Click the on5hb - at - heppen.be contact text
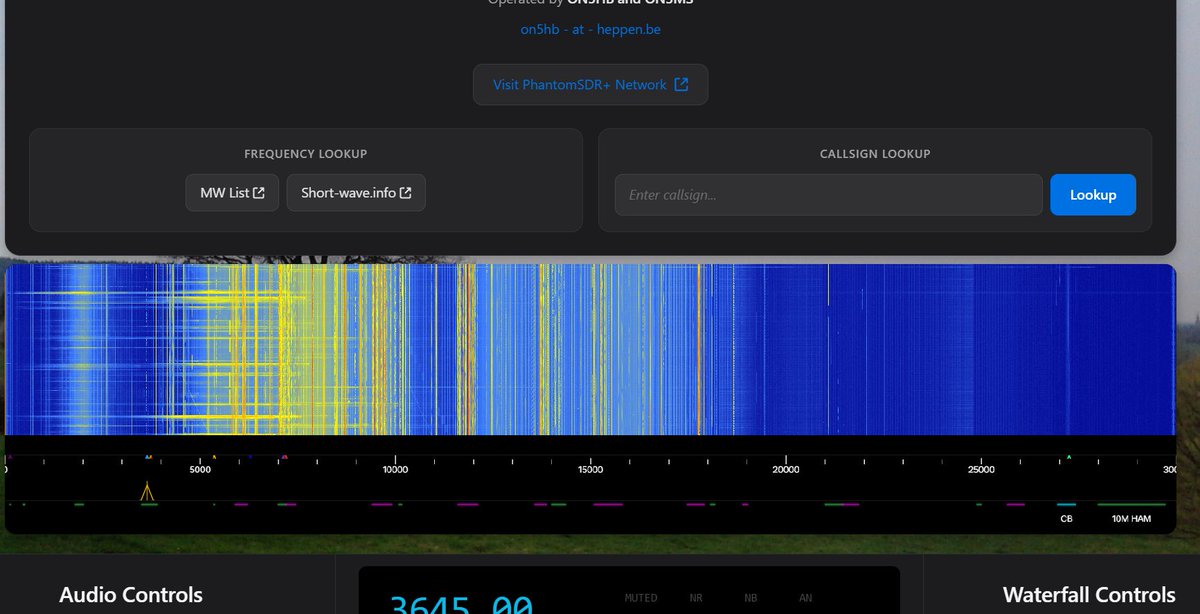 click(x=590, y=29)
